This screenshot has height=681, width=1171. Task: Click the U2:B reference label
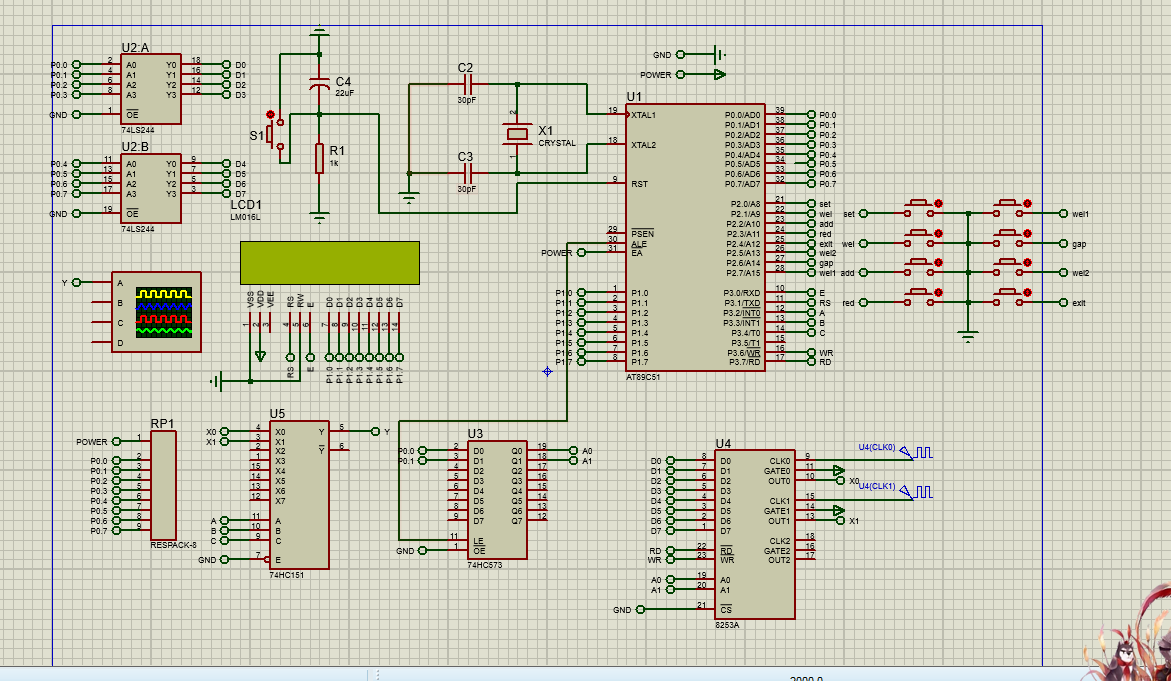point(135,147)
